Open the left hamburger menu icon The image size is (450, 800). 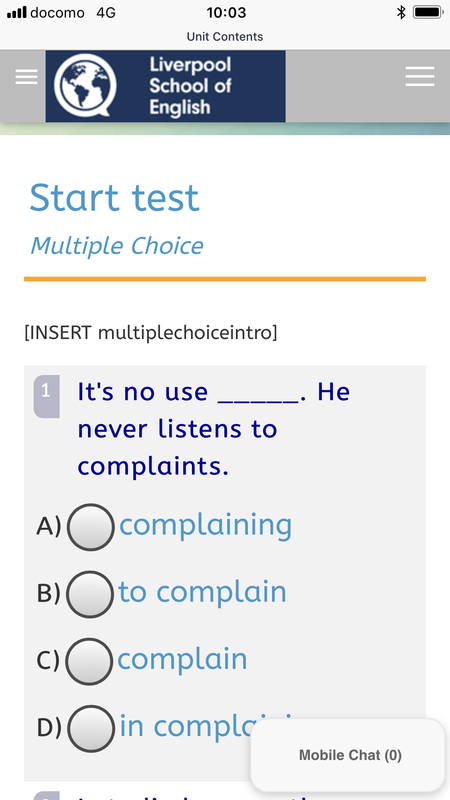[26, 77]
